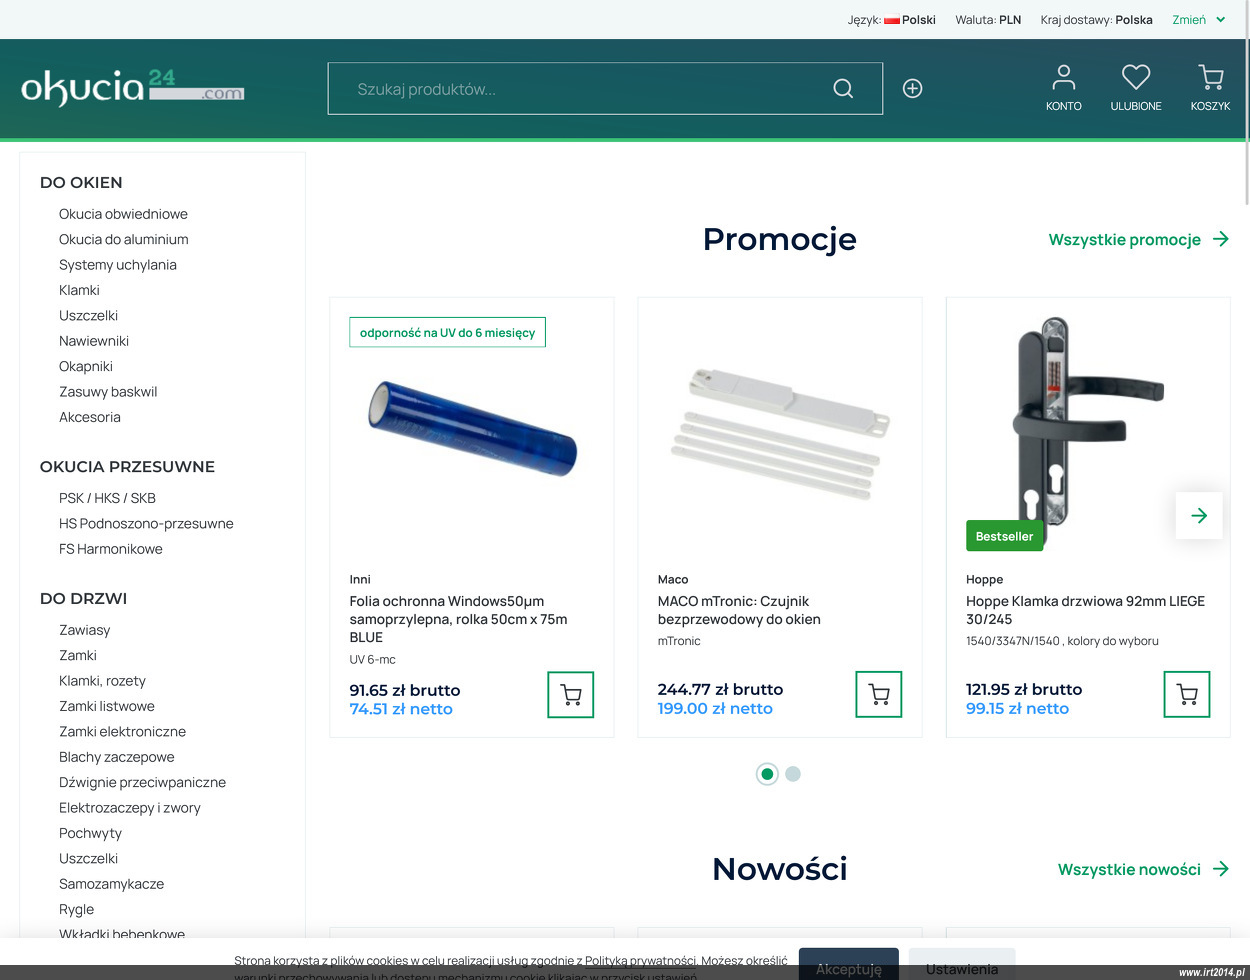The height and width of the screenshot is (980, 1250).
Task: Open Dźwignie przeciwpaniczne category
Action: tap(142, 782)
